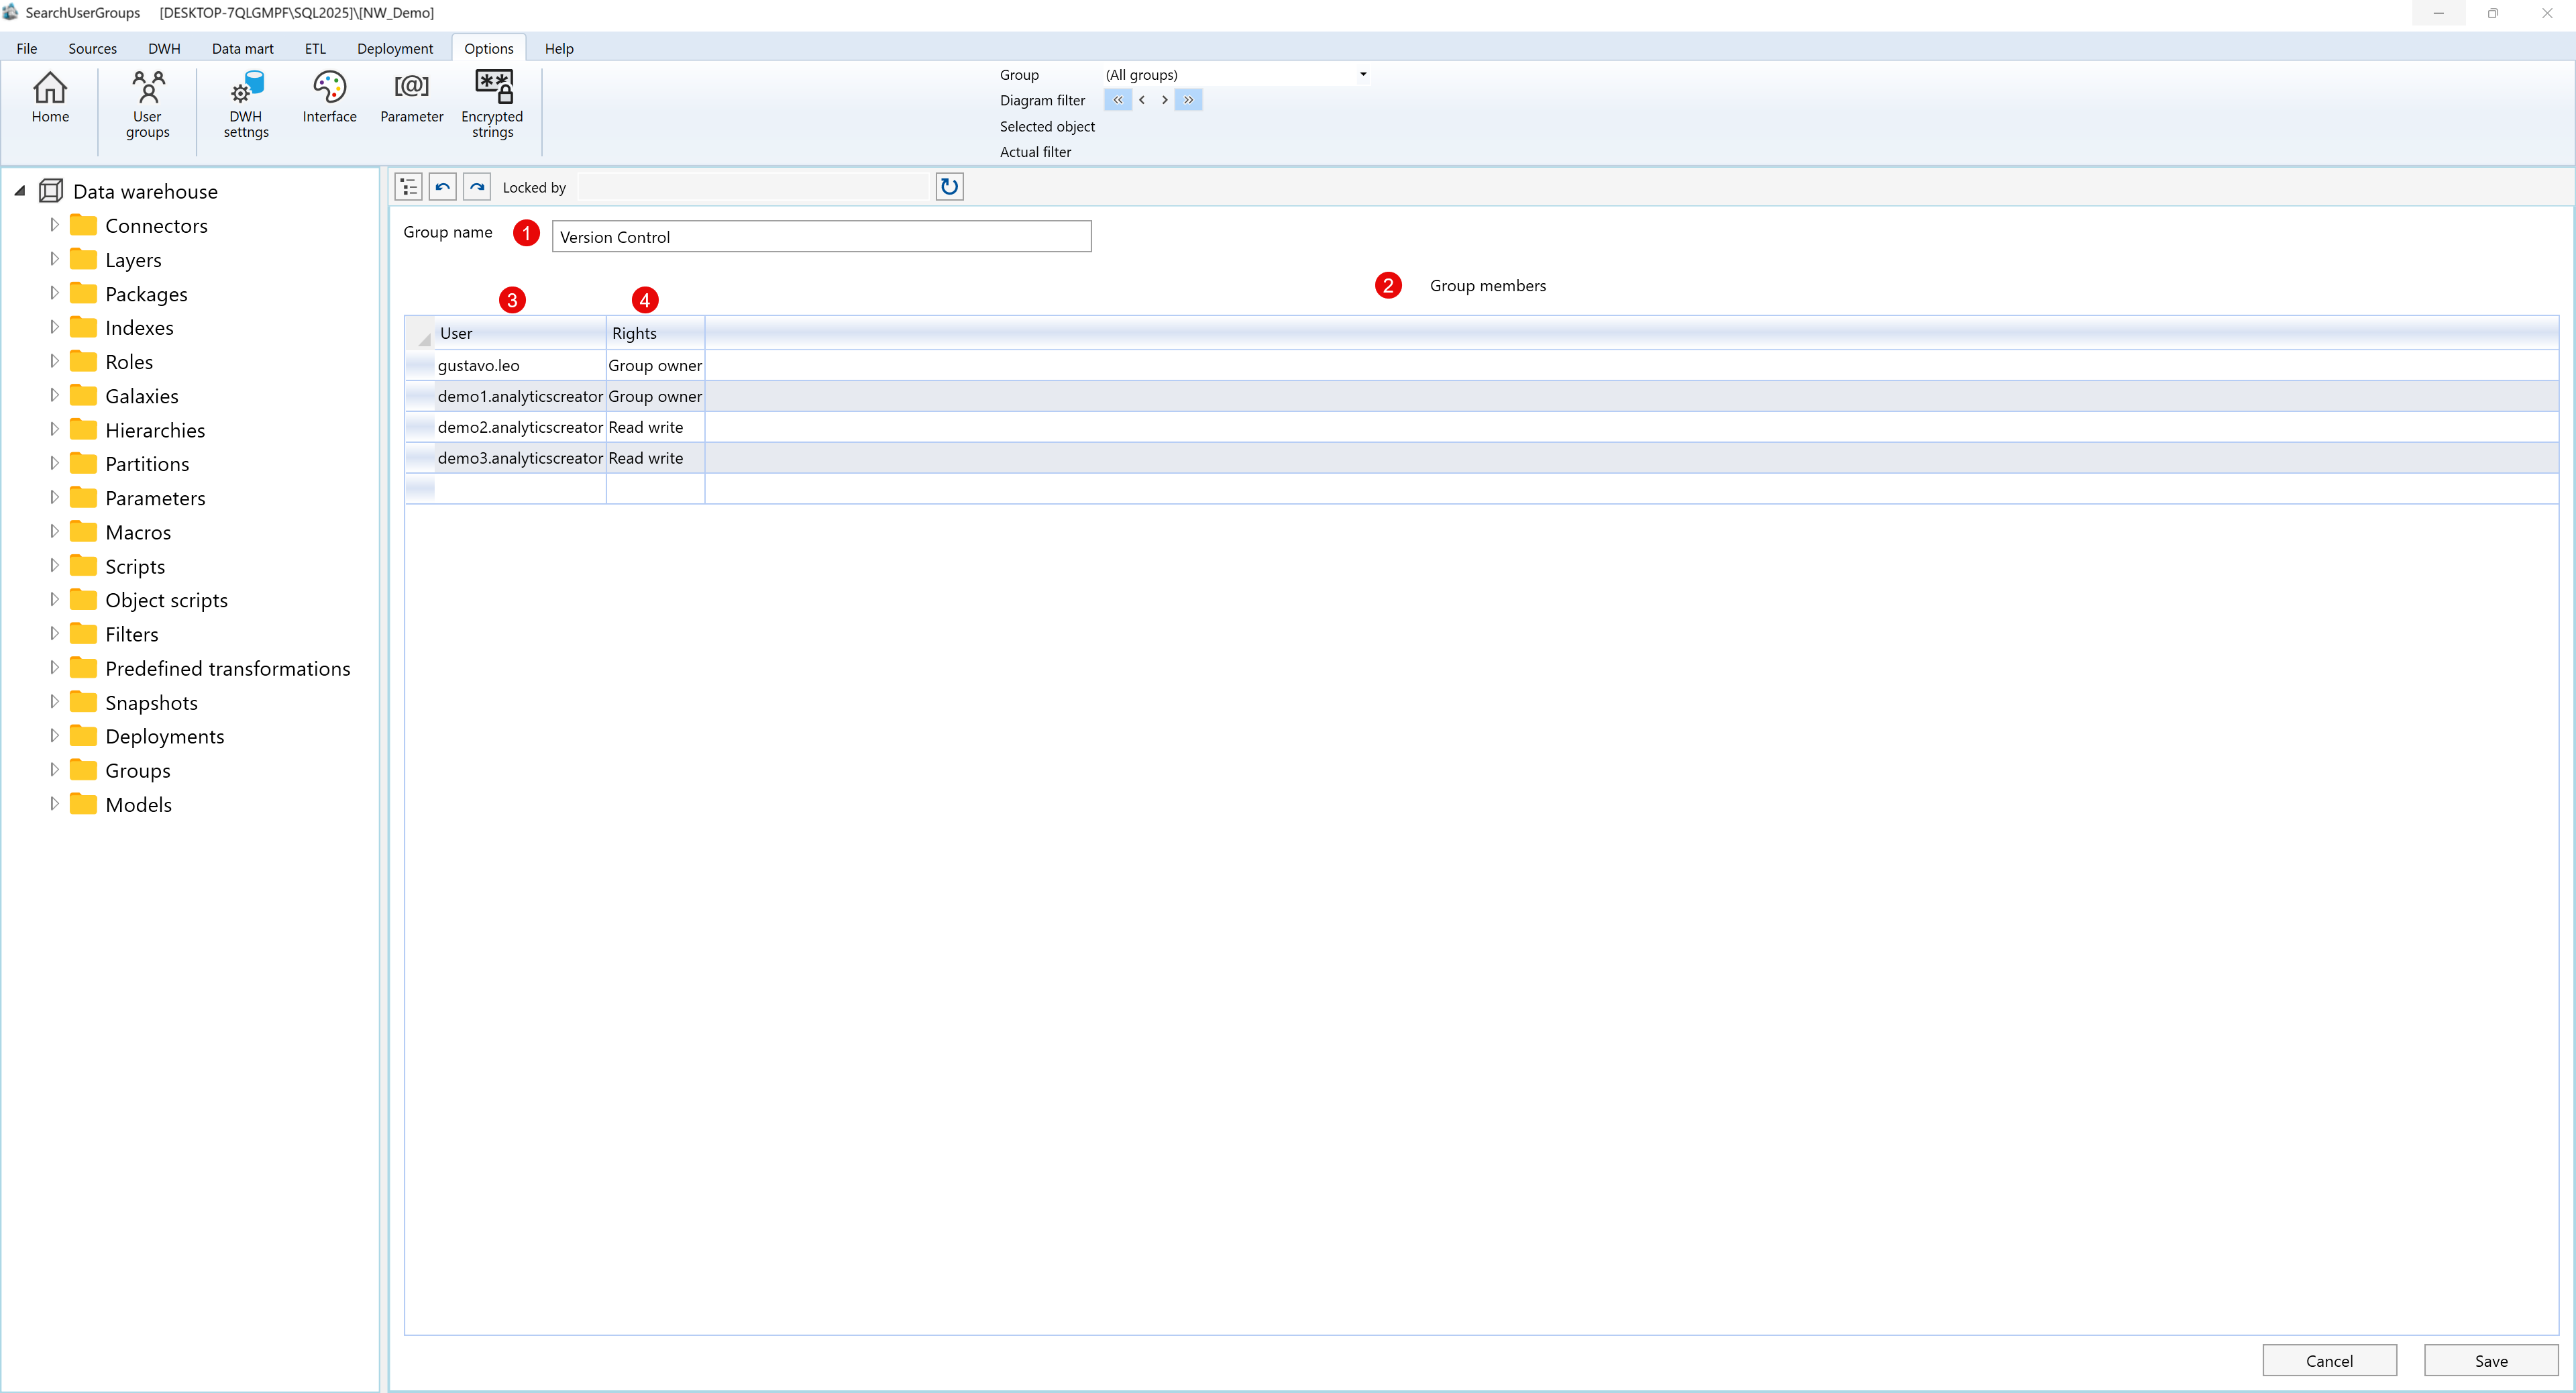Select the Interface icon
Image resolution: width=2576 pixels, height=1393 pixels.
pos(329,98)
